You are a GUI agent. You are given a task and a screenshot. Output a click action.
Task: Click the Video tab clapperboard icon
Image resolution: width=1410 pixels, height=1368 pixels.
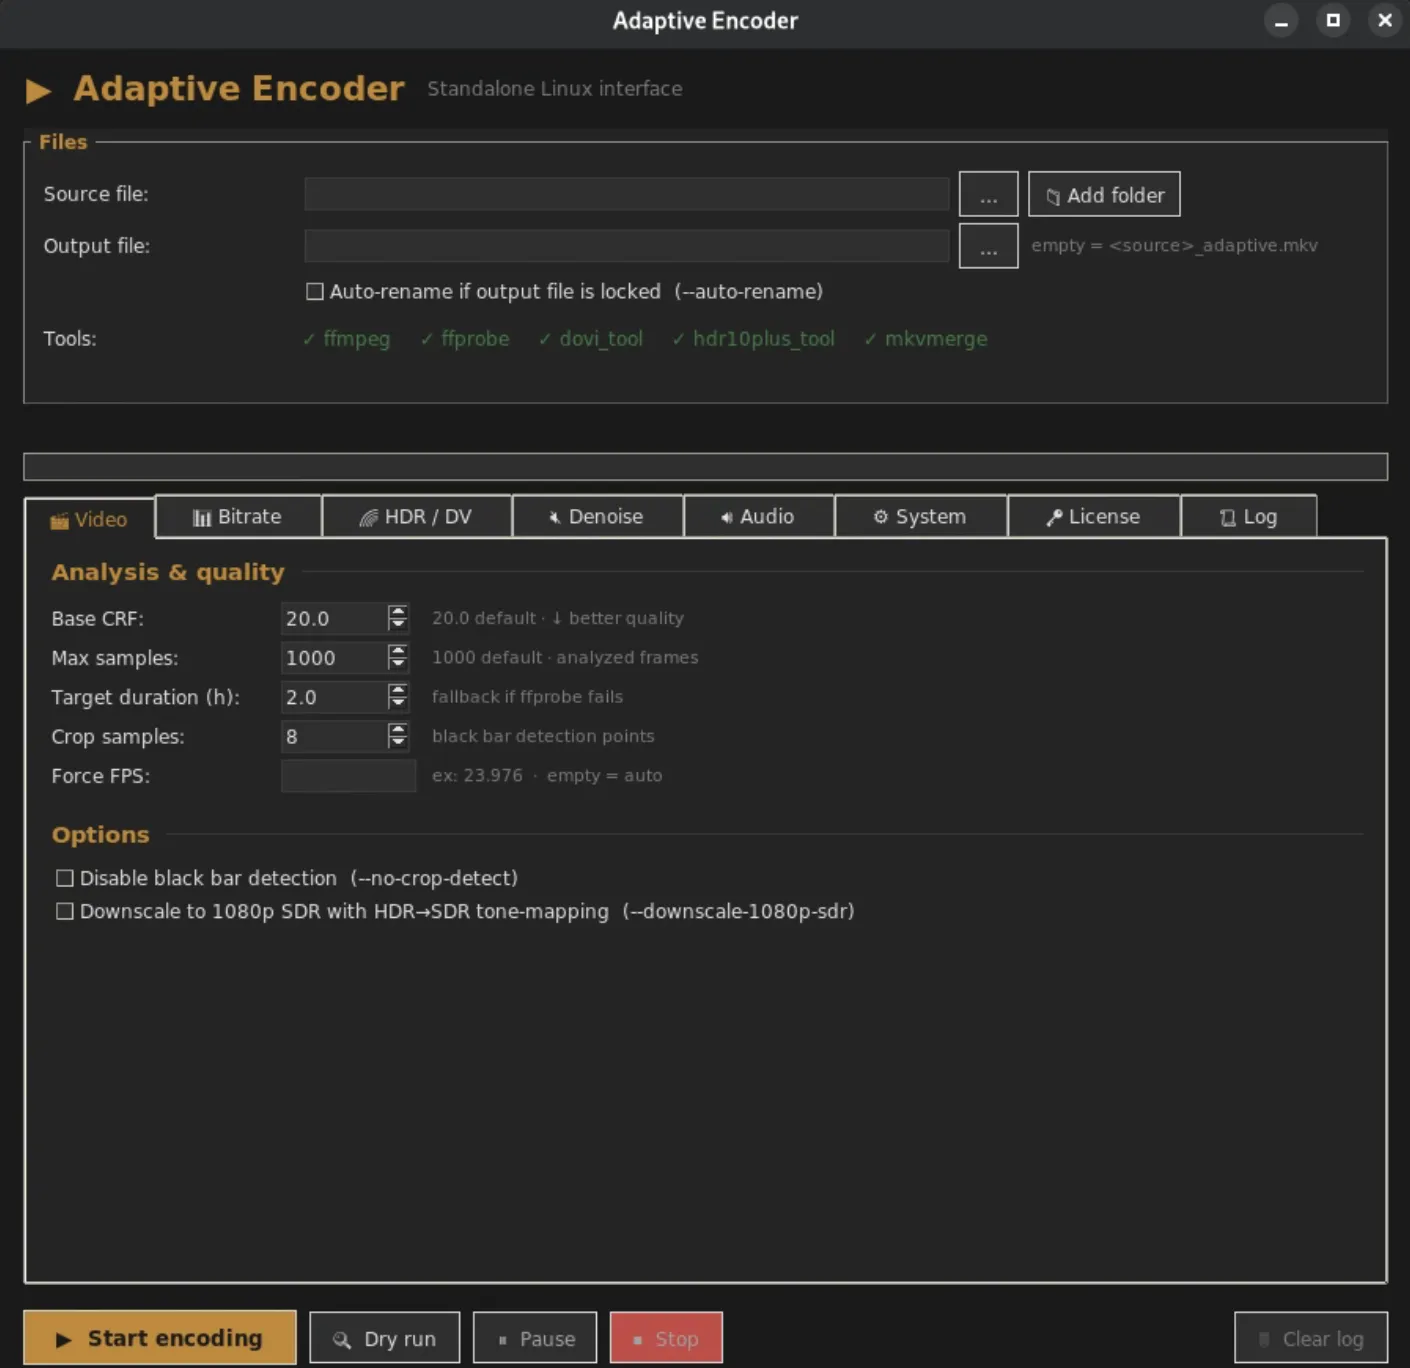pos(60,520)
